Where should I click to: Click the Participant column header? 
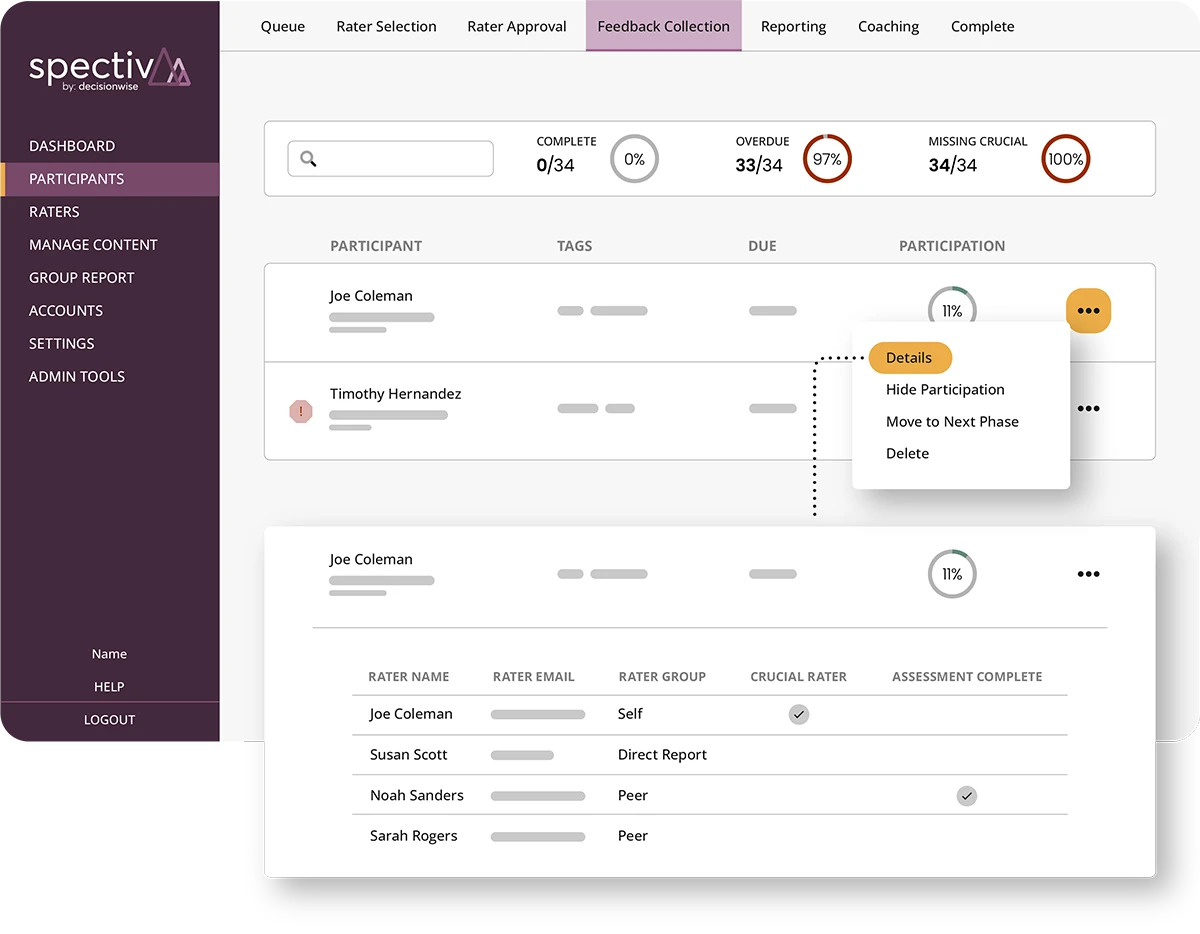[376, 246]
